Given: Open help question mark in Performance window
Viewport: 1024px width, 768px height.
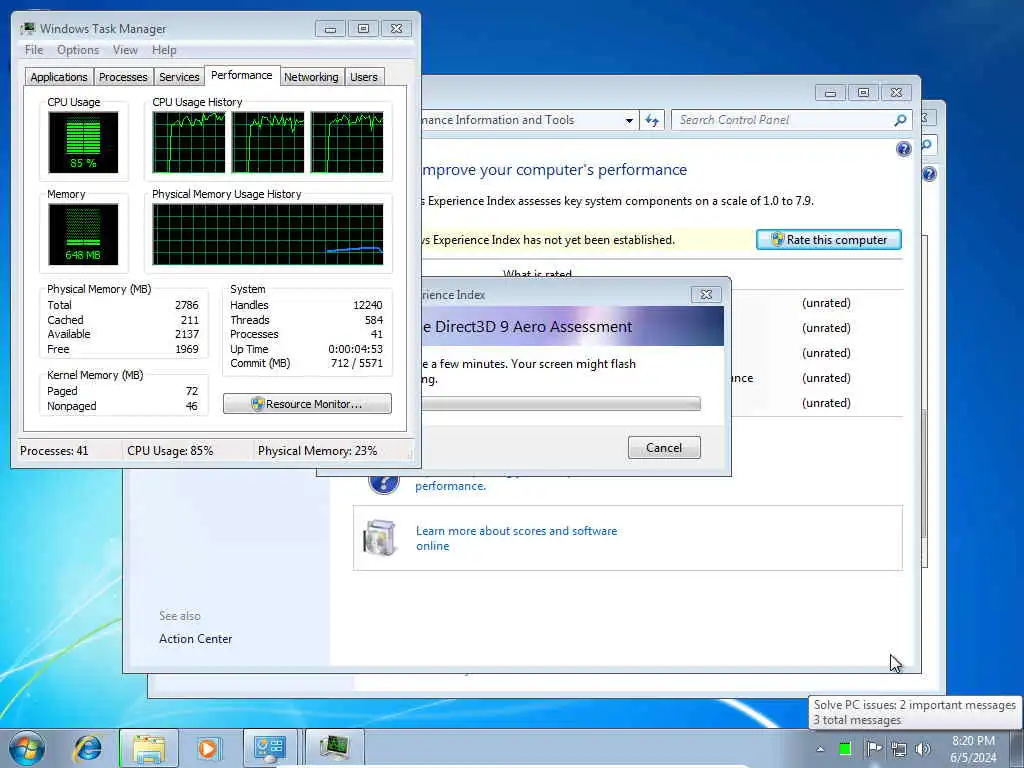Looking at the screenshot, I should tap(904, 150).
